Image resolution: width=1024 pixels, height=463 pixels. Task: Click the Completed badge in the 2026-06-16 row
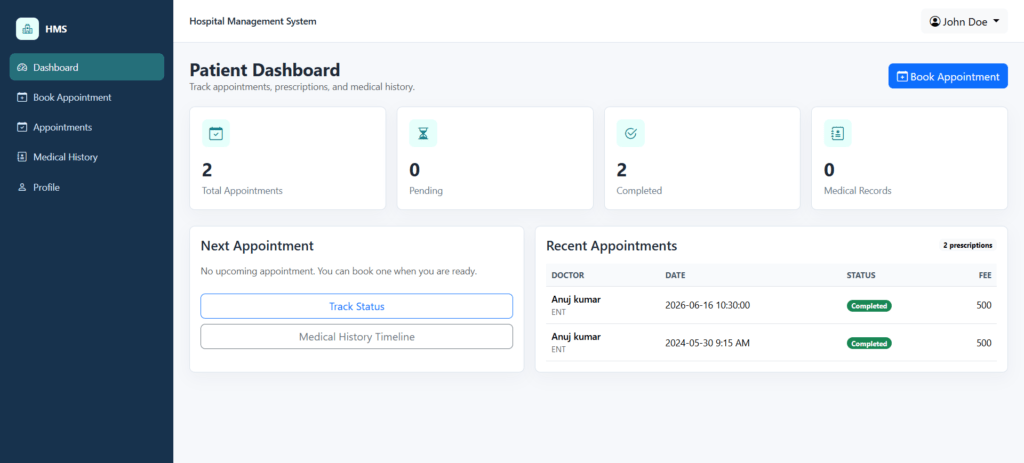click(x=869, y=306)
